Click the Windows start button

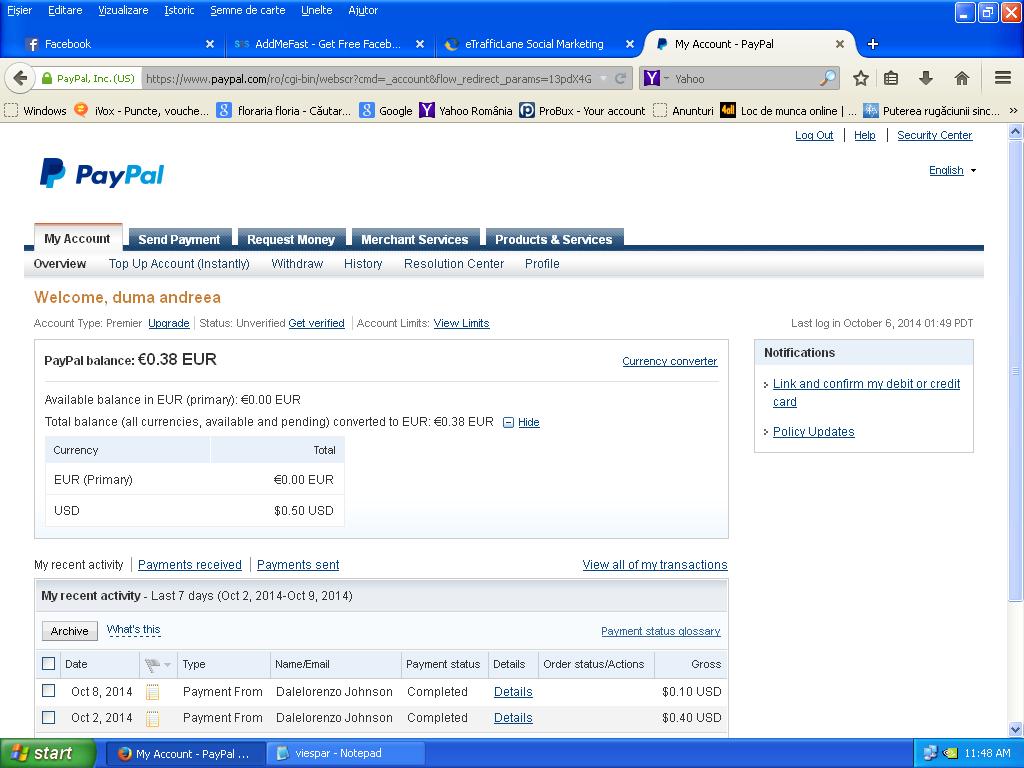click(48, 753)
